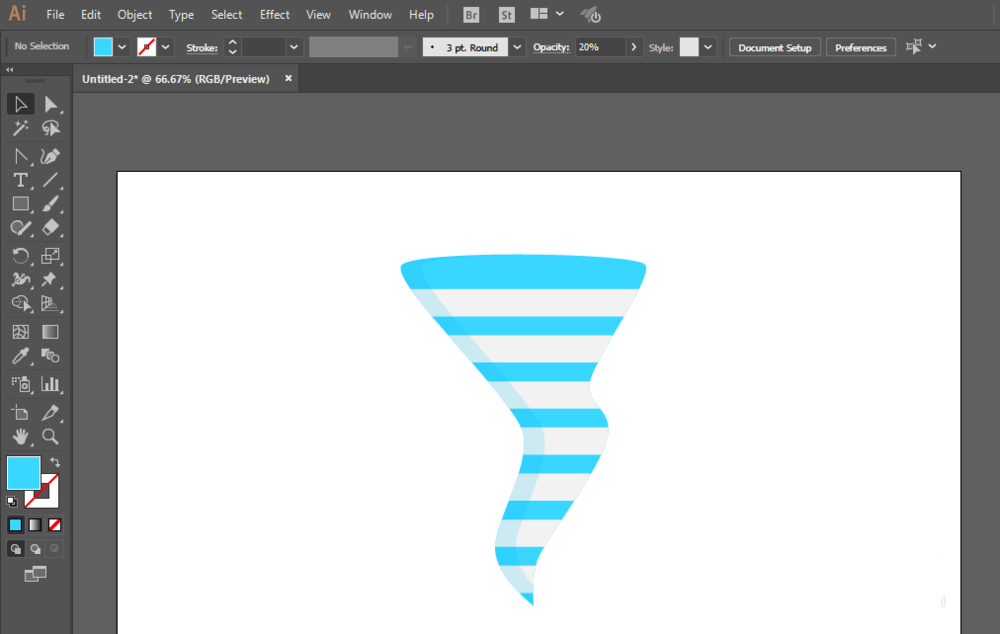Select the Shaper tool
The width and height of the screenshot is (1000, 634).
[x=20, y=228]
